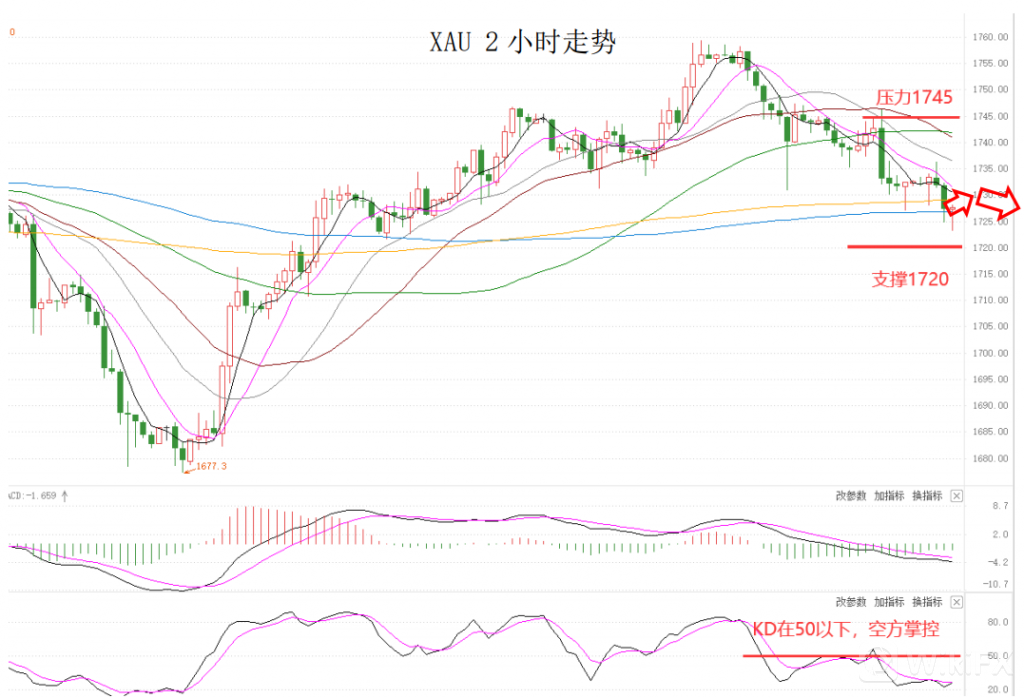Click 加指标 in the KD panel

click(889, 602)
